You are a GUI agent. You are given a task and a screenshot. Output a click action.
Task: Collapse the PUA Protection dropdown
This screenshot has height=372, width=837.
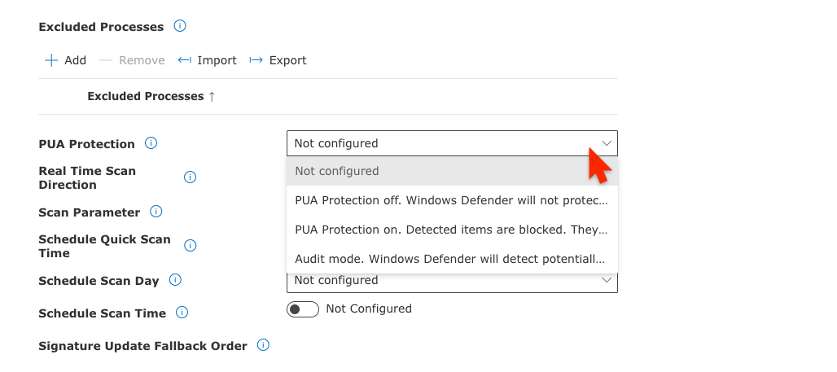point(452,143)
